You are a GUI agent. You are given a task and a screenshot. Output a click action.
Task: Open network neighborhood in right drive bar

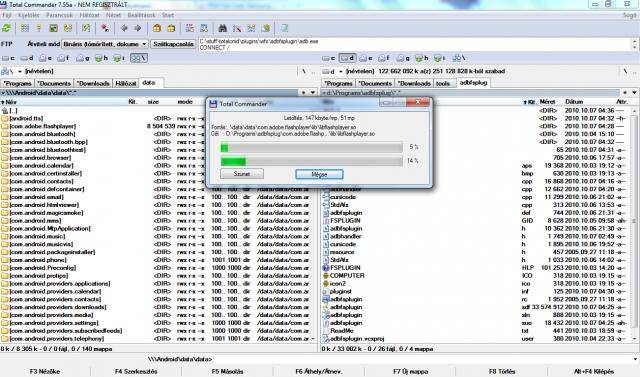point(459,58)
